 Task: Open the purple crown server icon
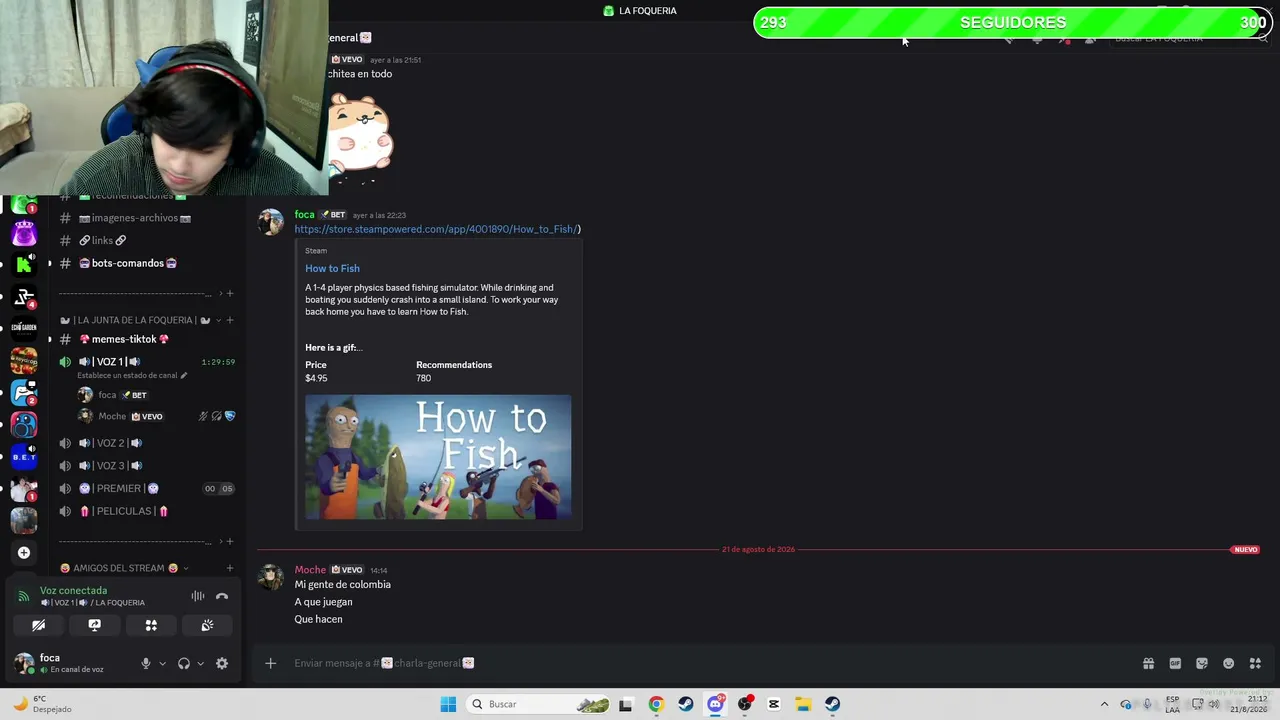point(24,234)
